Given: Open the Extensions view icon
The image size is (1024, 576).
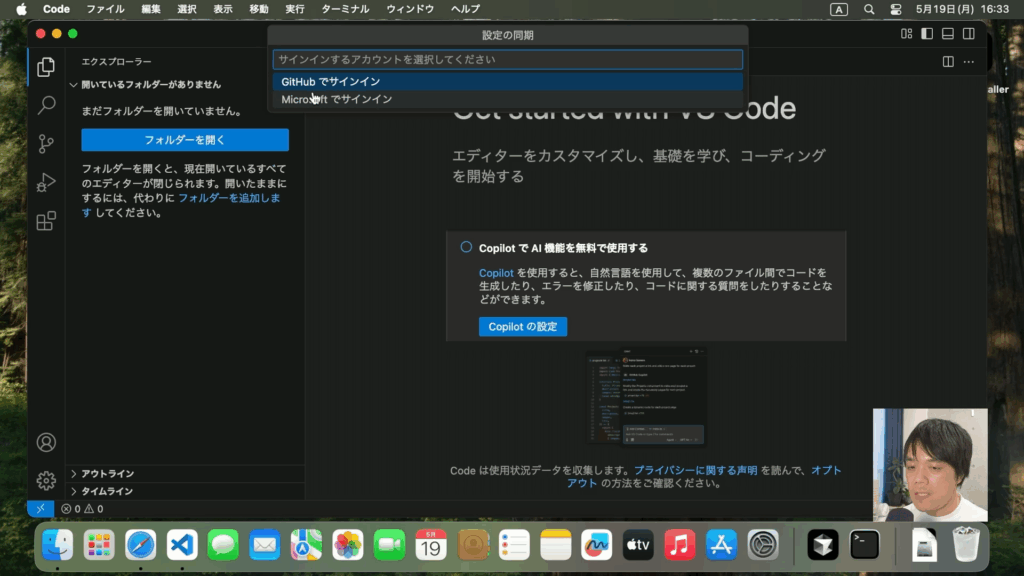Looking at the screenshot, I should click(x=46, y=221).
